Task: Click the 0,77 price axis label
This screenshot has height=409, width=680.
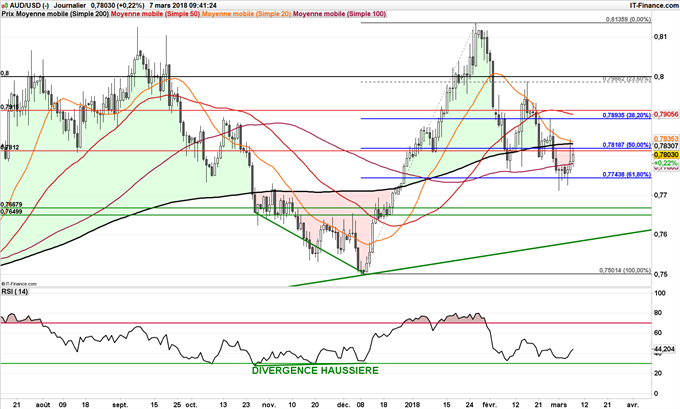Action: click(660, 195)
